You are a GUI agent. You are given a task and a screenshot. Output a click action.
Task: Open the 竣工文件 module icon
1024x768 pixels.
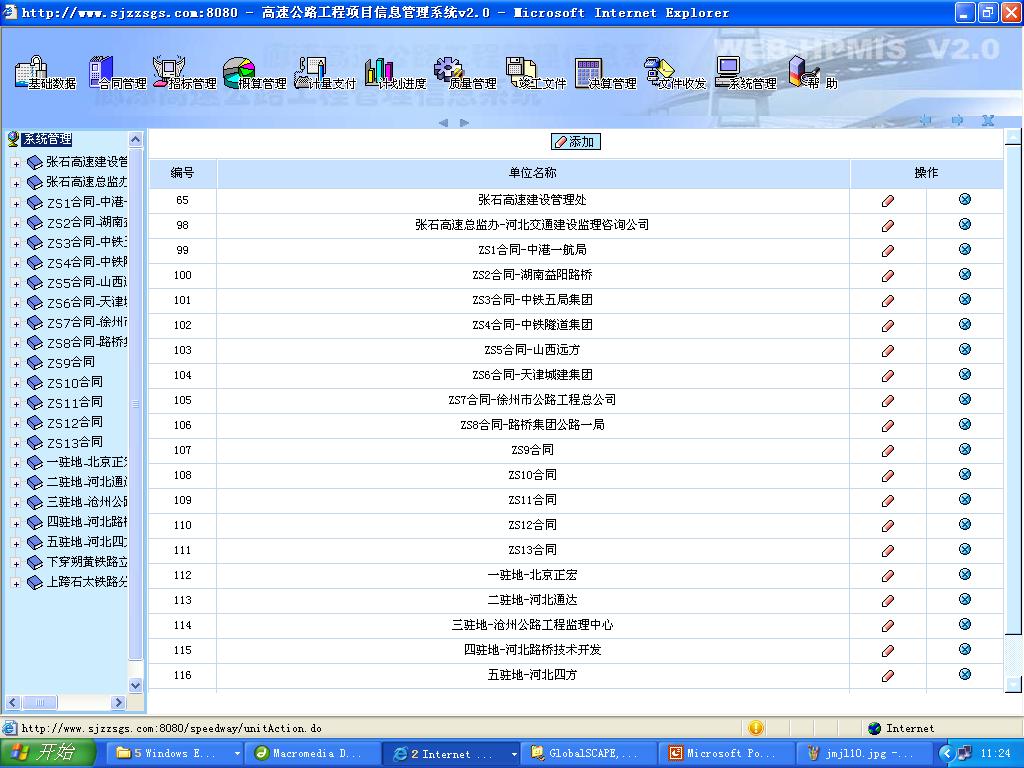point(536,73)
